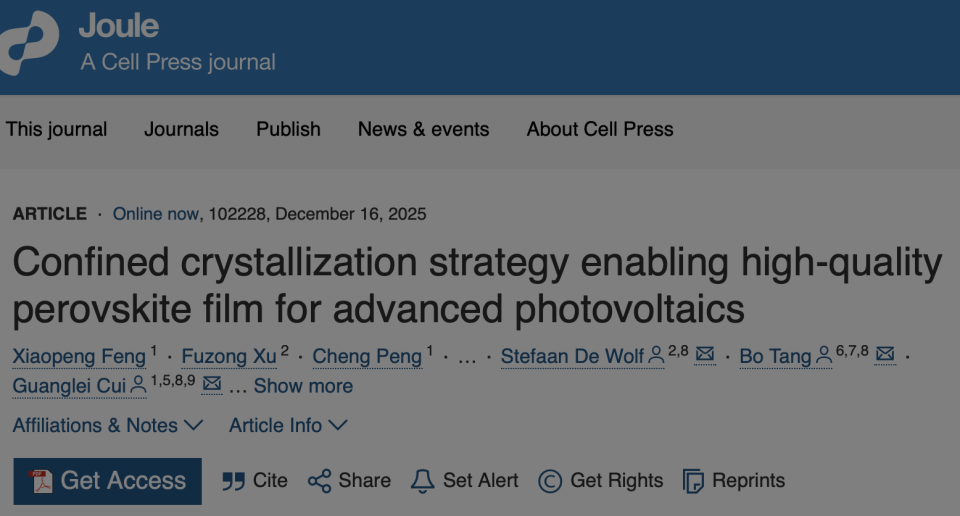960x516 pixels.
Task: Click envelope icon next to Stefaan De Wolf
Action: point(705,355)
